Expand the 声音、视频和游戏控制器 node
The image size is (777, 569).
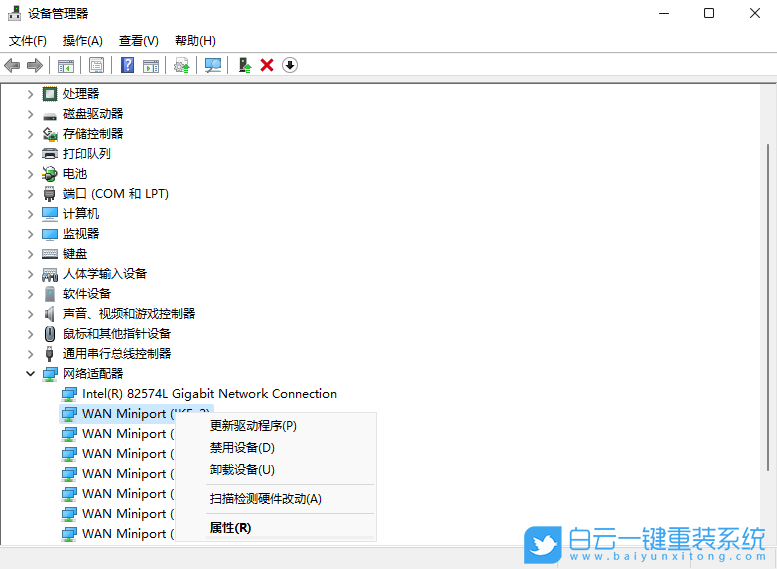tap(31, 314)
